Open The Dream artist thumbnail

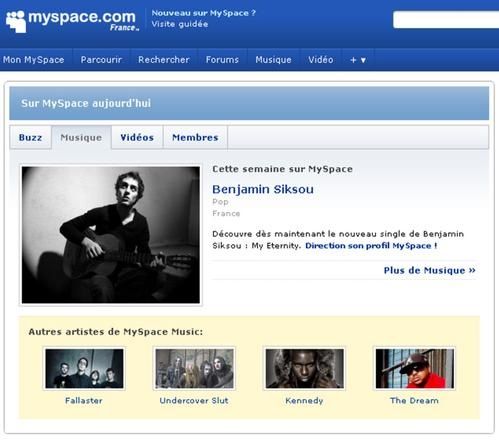[x=414, y=368]
